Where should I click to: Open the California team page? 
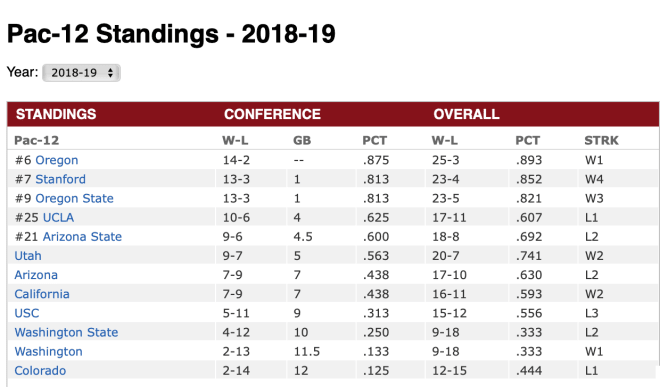coord(42,294)
